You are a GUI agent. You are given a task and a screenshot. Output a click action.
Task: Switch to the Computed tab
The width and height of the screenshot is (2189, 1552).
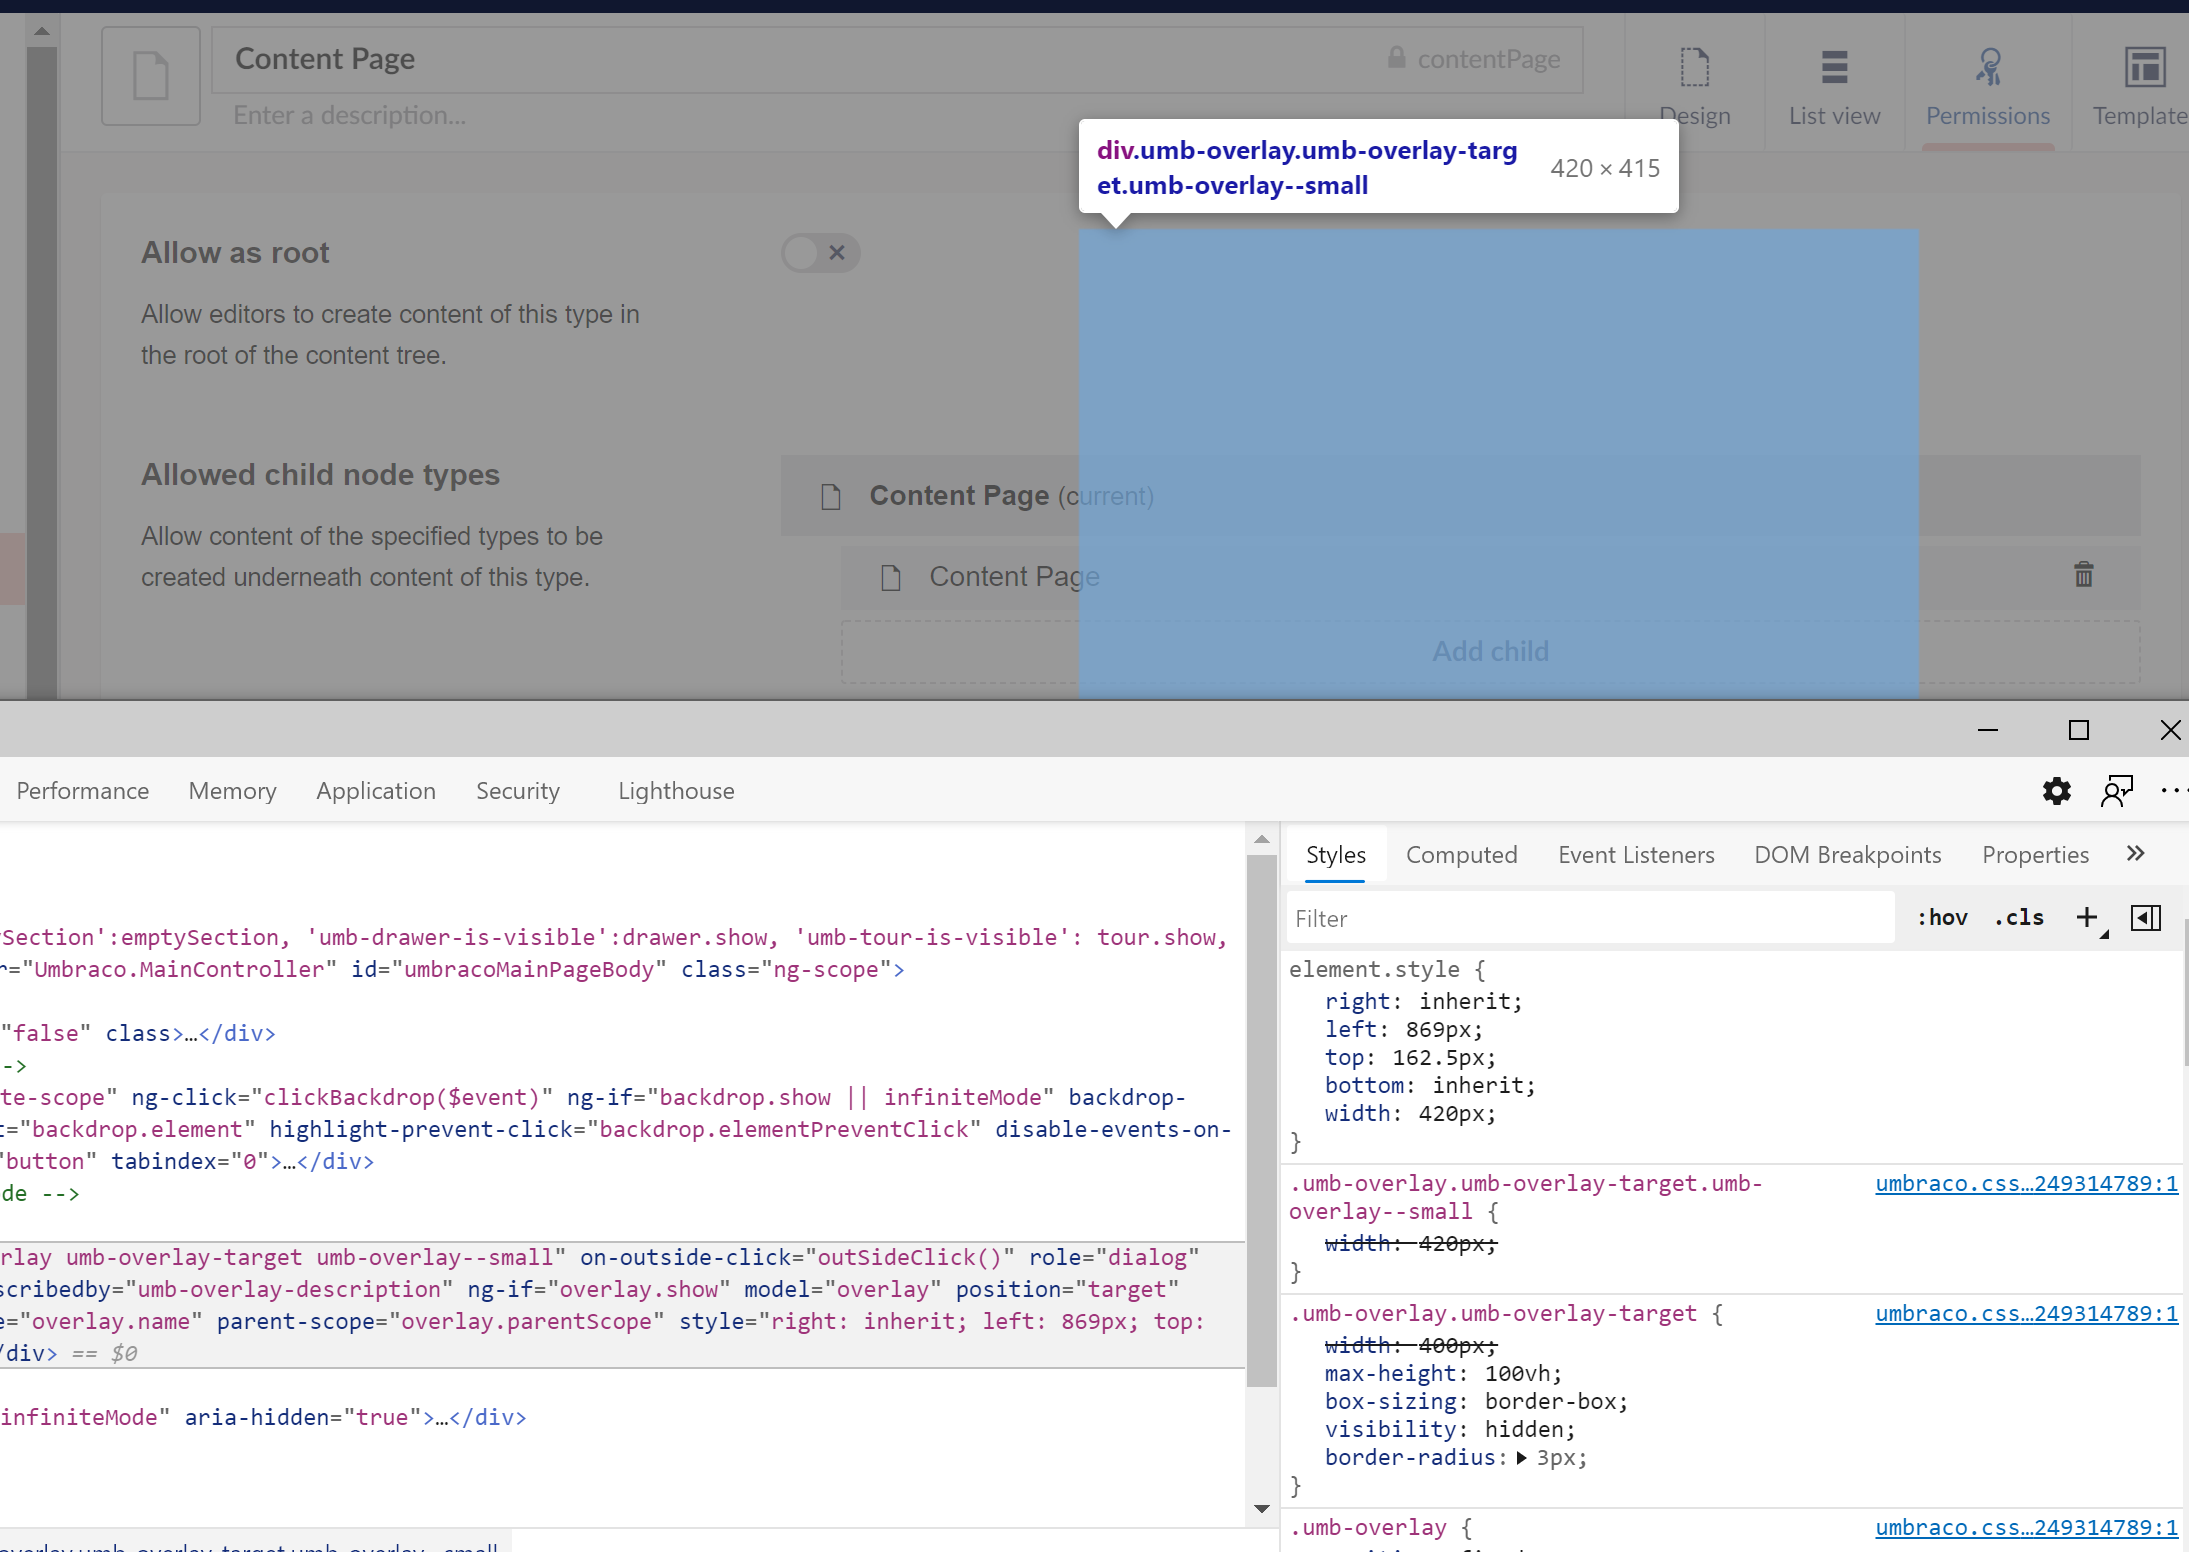click(1461, 855)
